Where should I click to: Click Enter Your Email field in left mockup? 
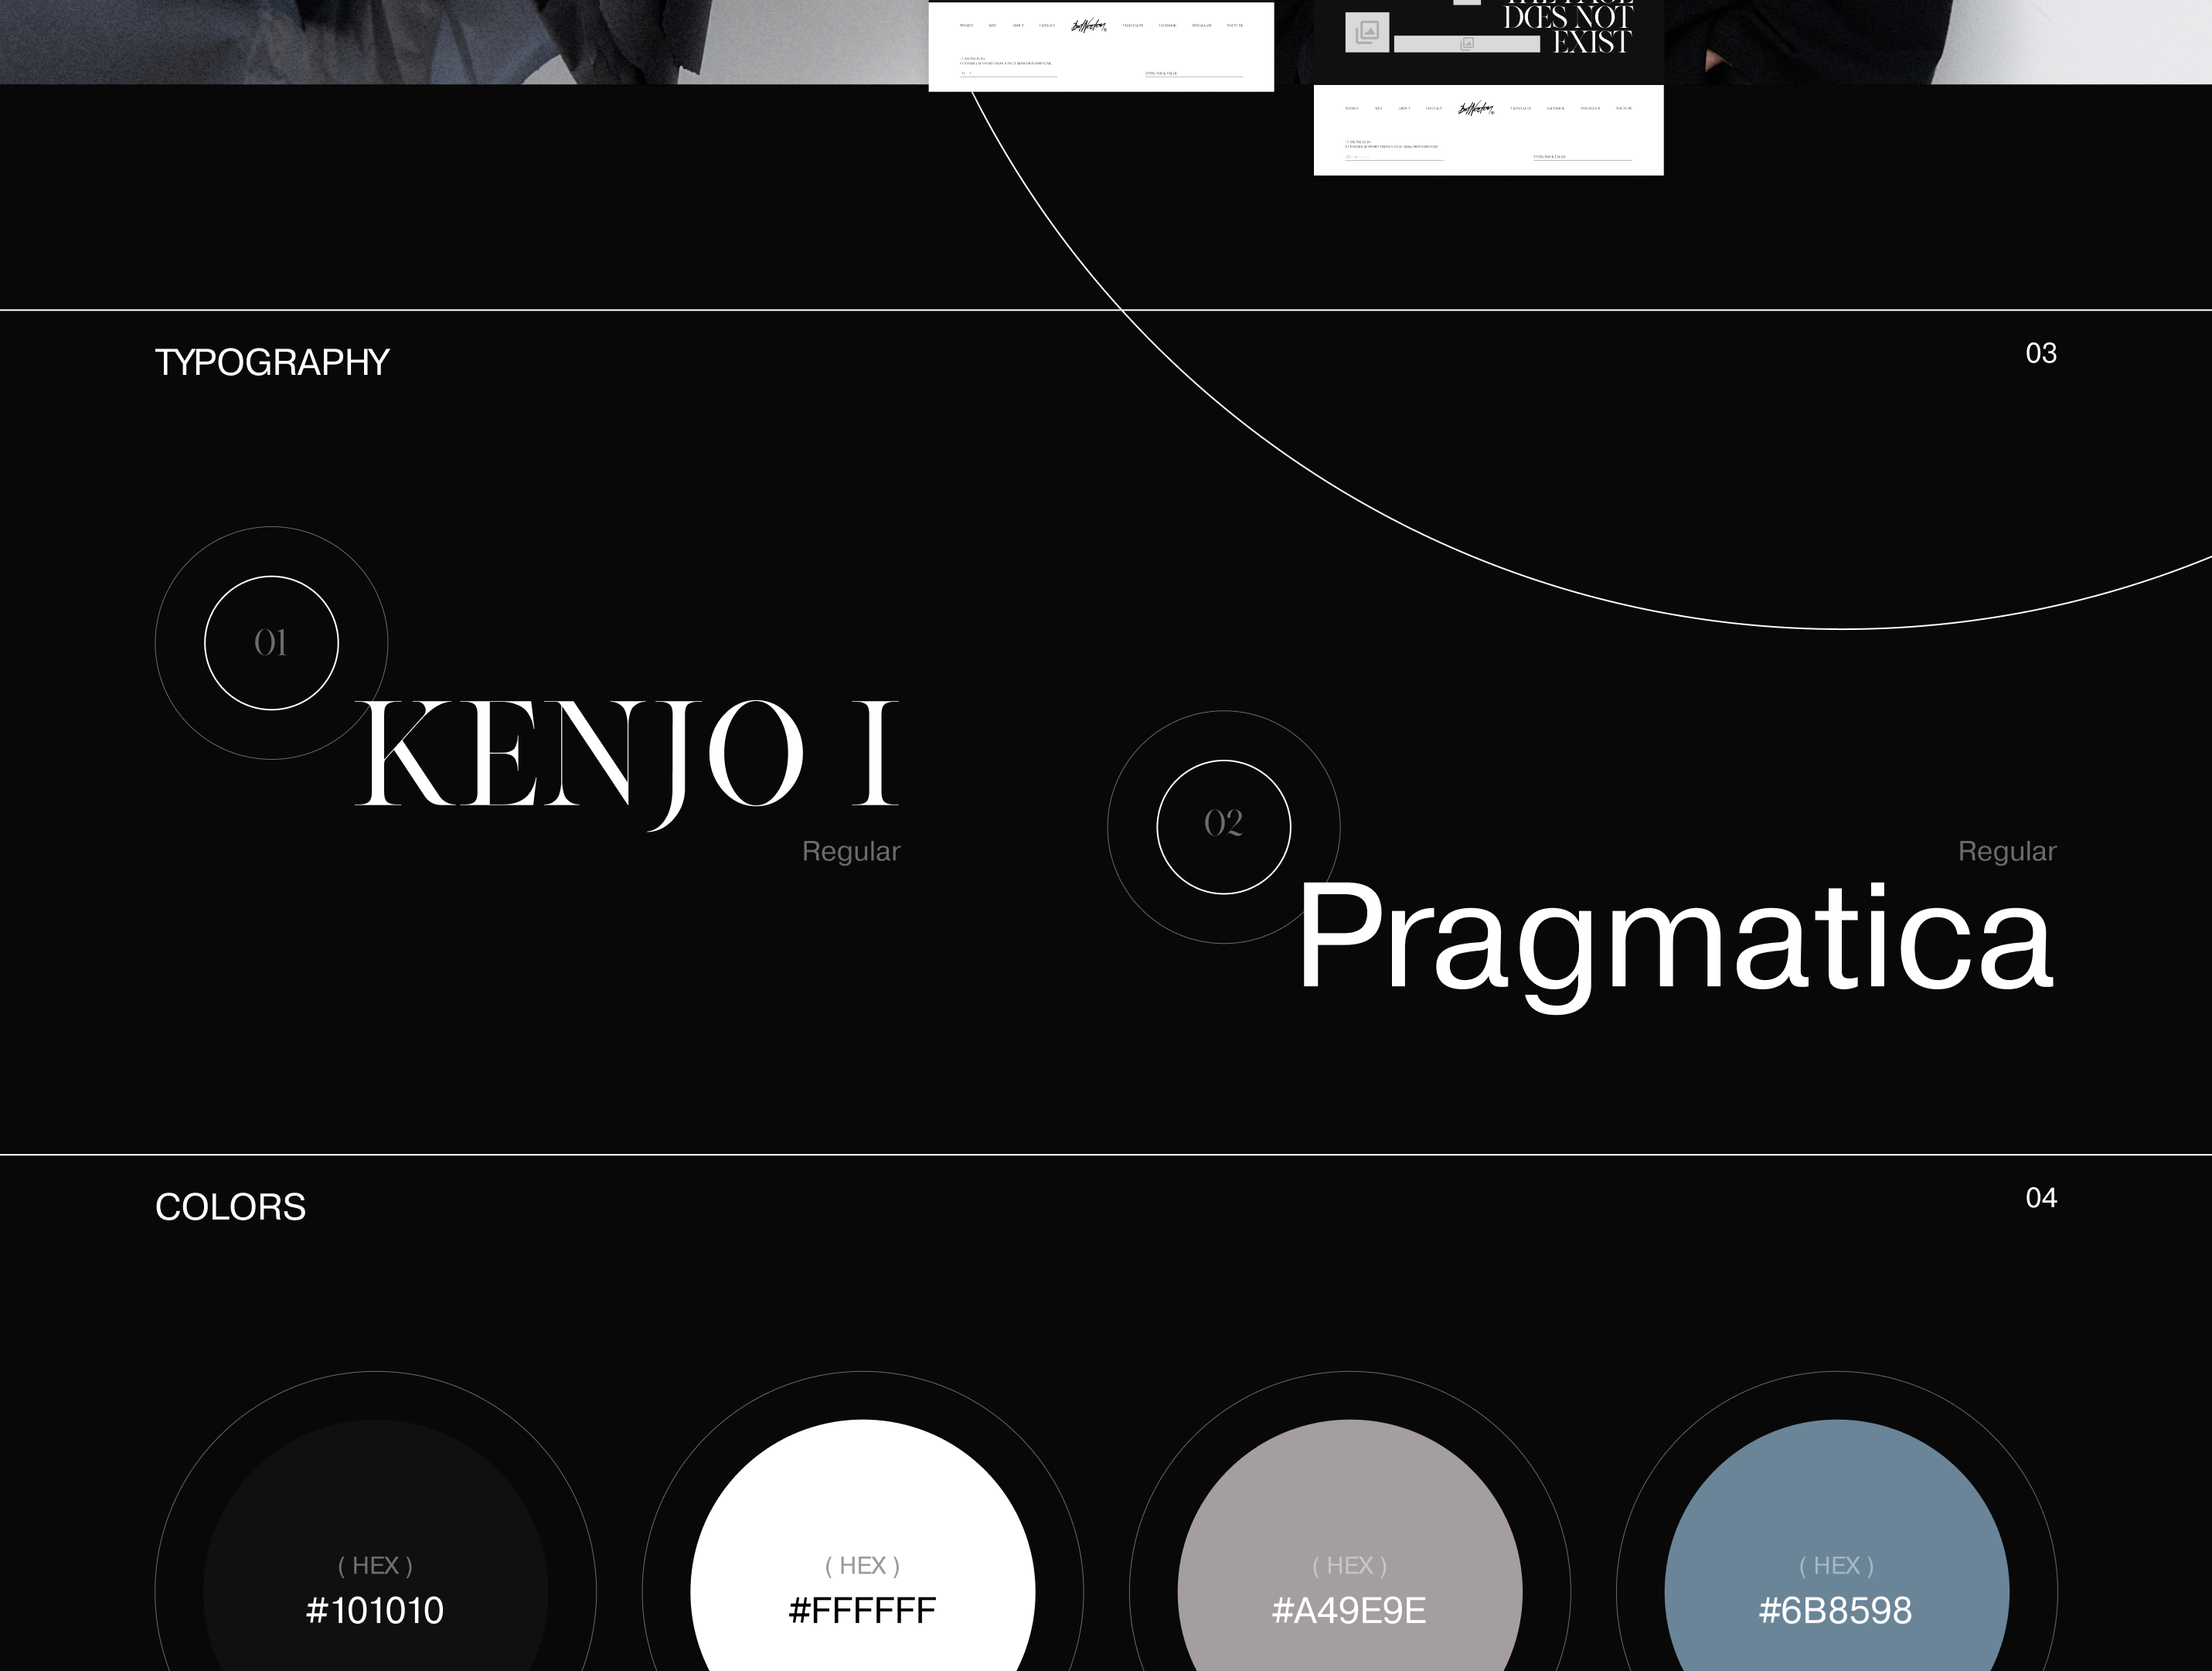coord(1193,74)
